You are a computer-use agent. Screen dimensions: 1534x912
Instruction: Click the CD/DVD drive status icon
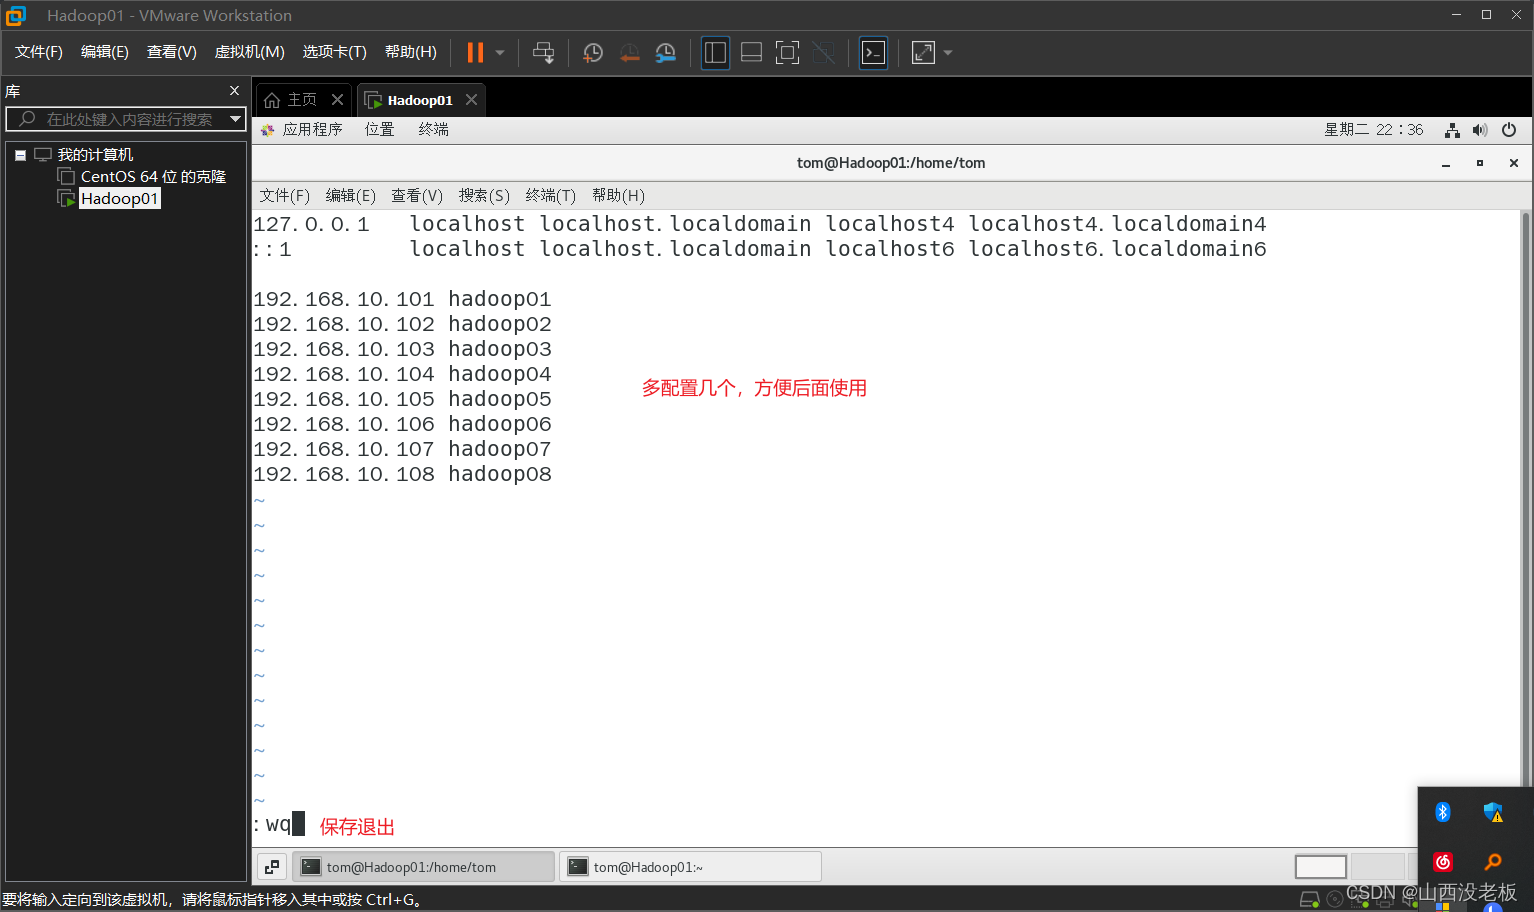[x=1334, y=900]
